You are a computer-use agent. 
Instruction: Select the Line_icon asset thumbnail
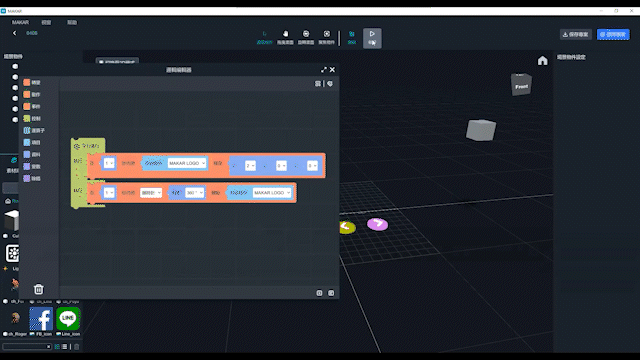(68, 319)
